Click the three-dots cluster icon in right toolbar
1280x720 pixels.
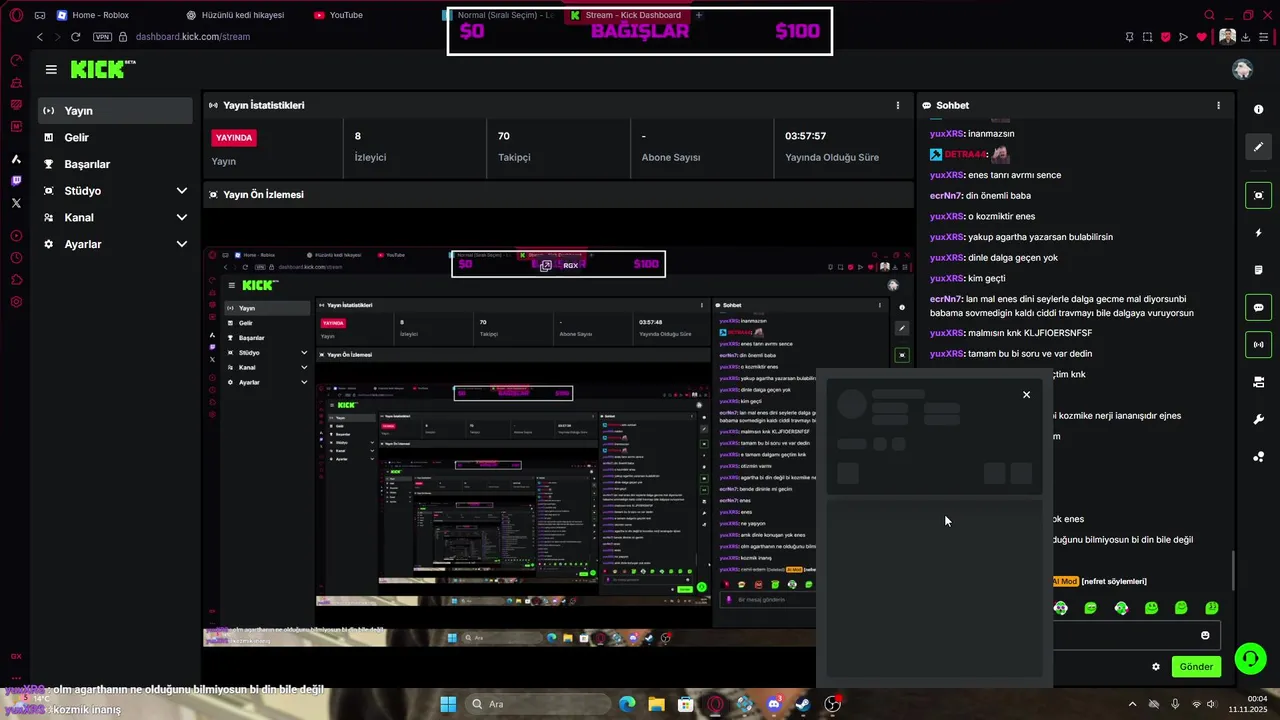(x=1258, y=457)
